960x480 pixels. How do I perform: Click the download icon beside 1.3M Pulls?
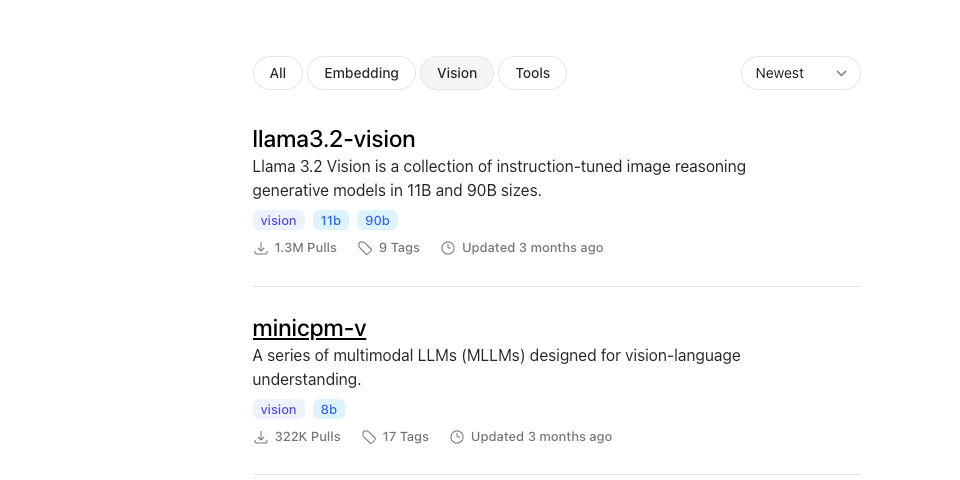click(x=261, y=248)
